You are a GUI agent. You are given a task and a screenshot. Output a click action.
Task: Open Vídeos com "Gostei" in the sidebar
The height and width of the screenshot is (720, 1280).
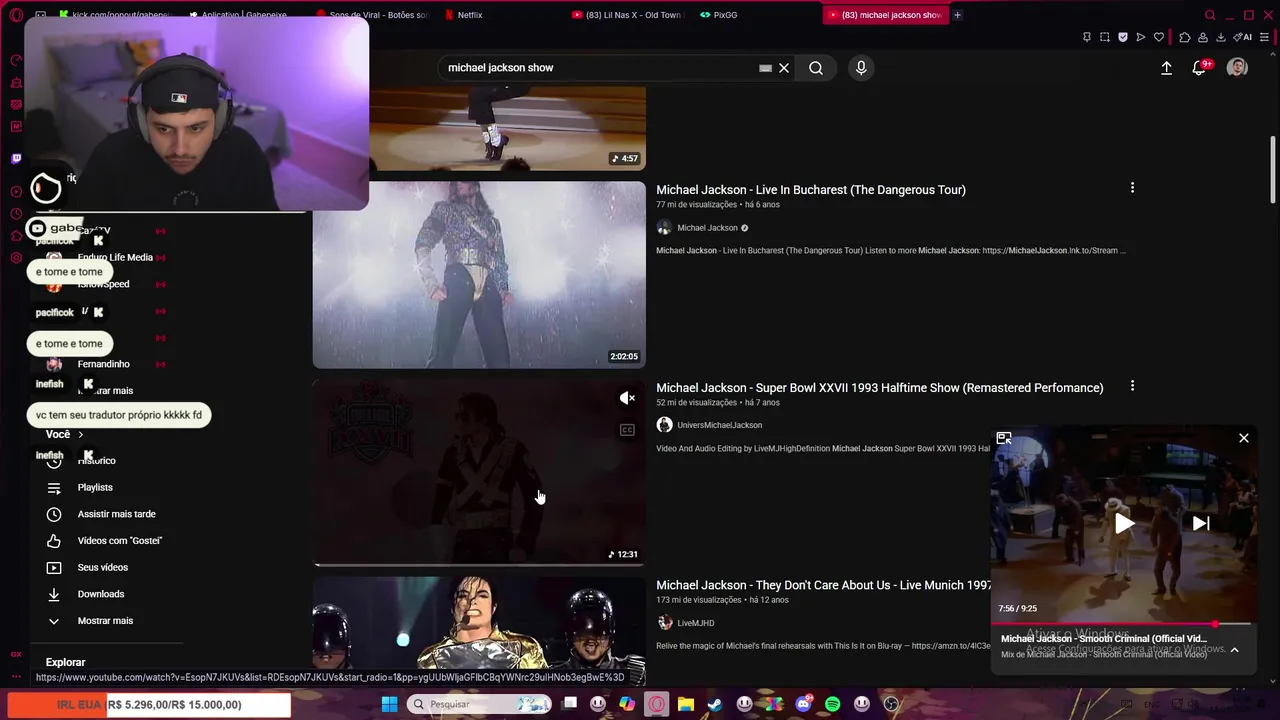click(x=119, y=541)
